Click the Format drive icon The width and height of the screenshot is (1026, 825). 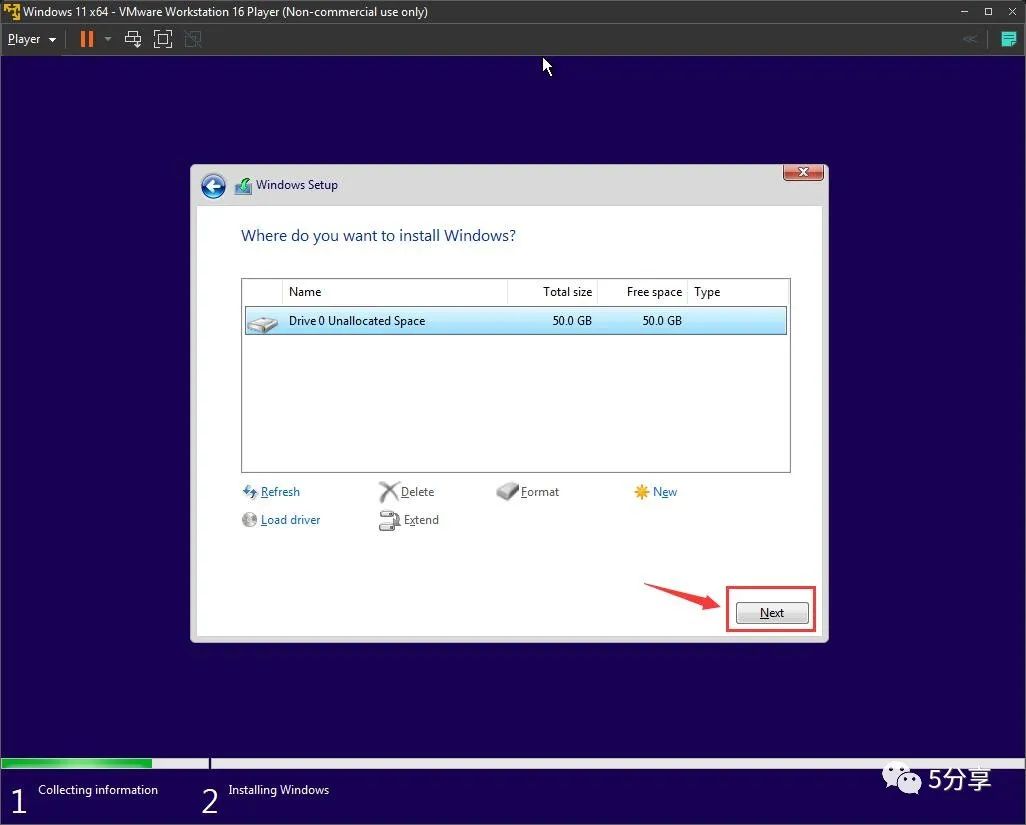click(507, 491)
